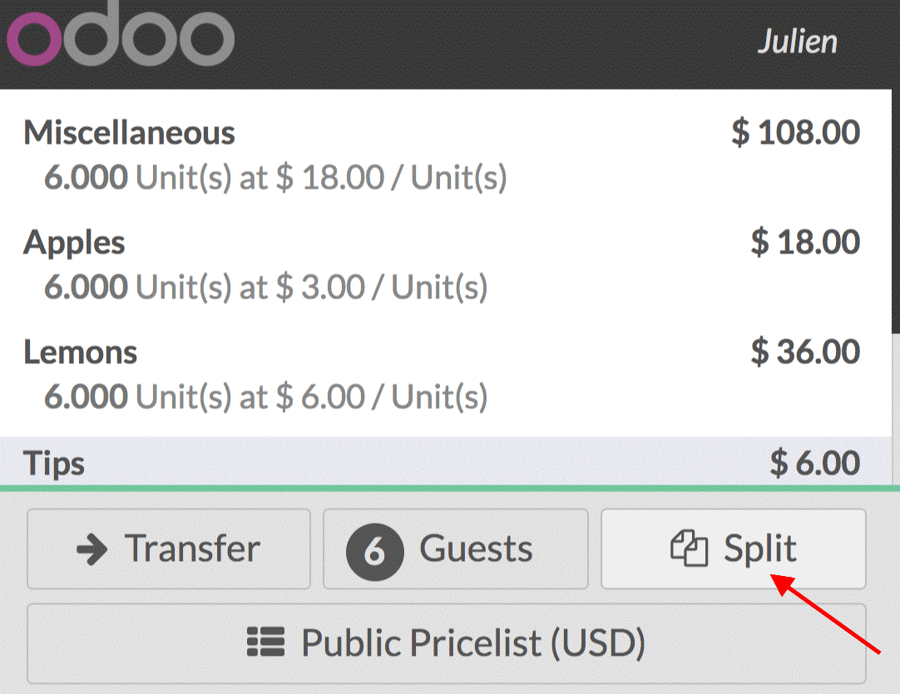Click the dark header bar

(500, 40)
